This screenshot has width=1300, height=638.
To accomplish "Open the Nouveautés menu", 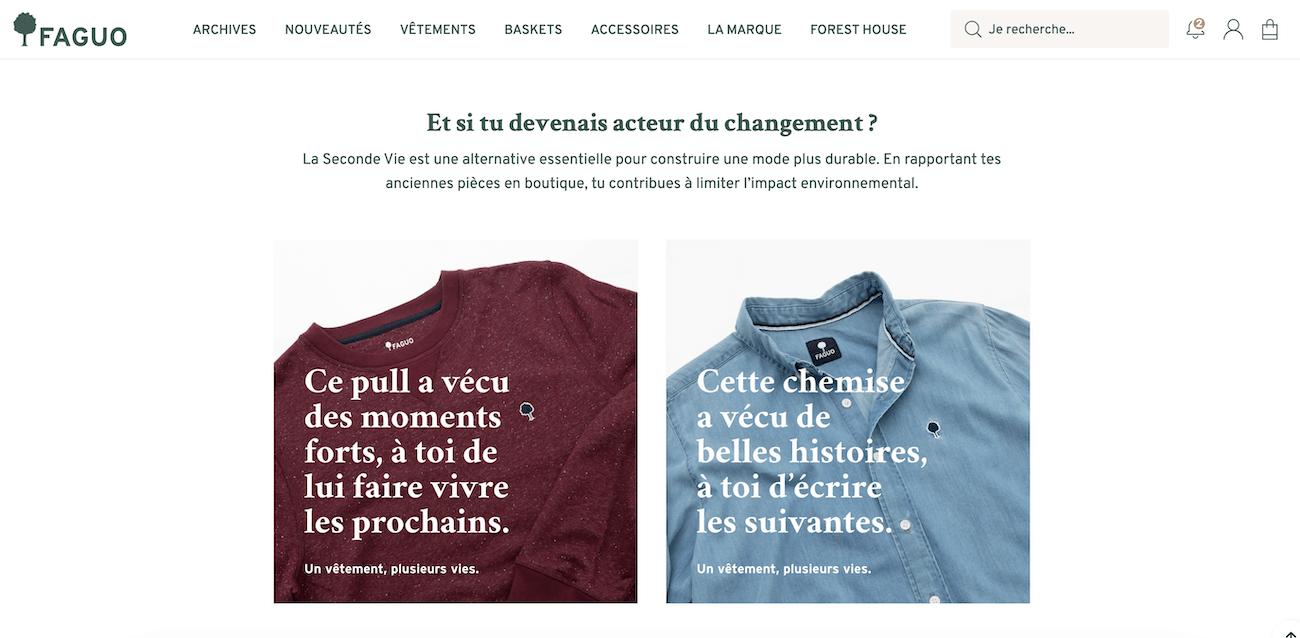I will pos(328,30).
